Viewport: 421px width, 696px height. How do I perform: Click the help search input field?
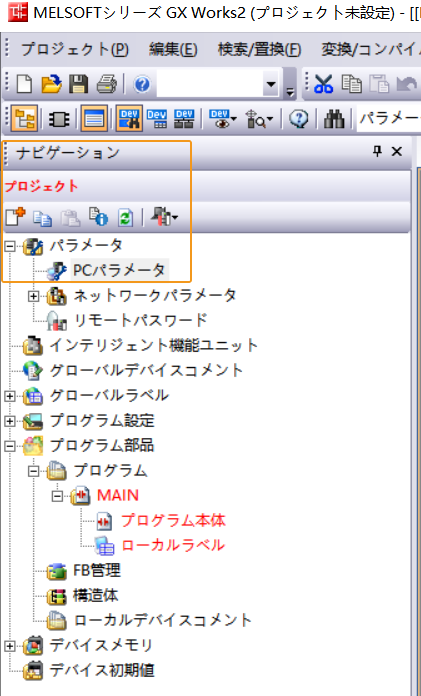click(x=210, y=83)
